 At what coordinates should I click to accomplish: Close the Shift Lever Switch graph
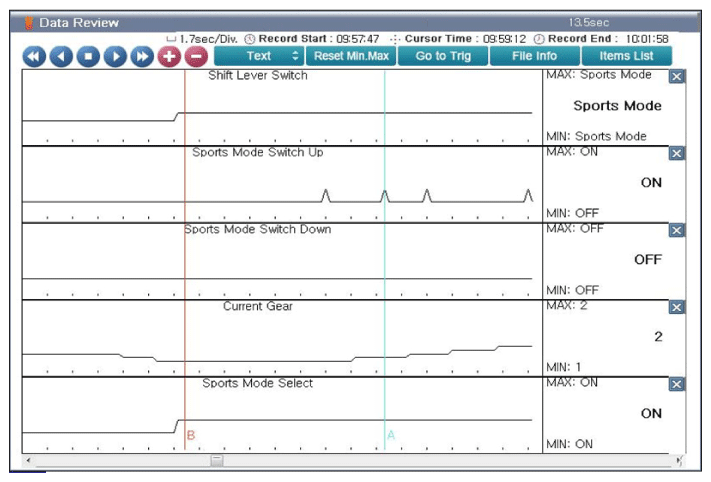click(677, 77)
